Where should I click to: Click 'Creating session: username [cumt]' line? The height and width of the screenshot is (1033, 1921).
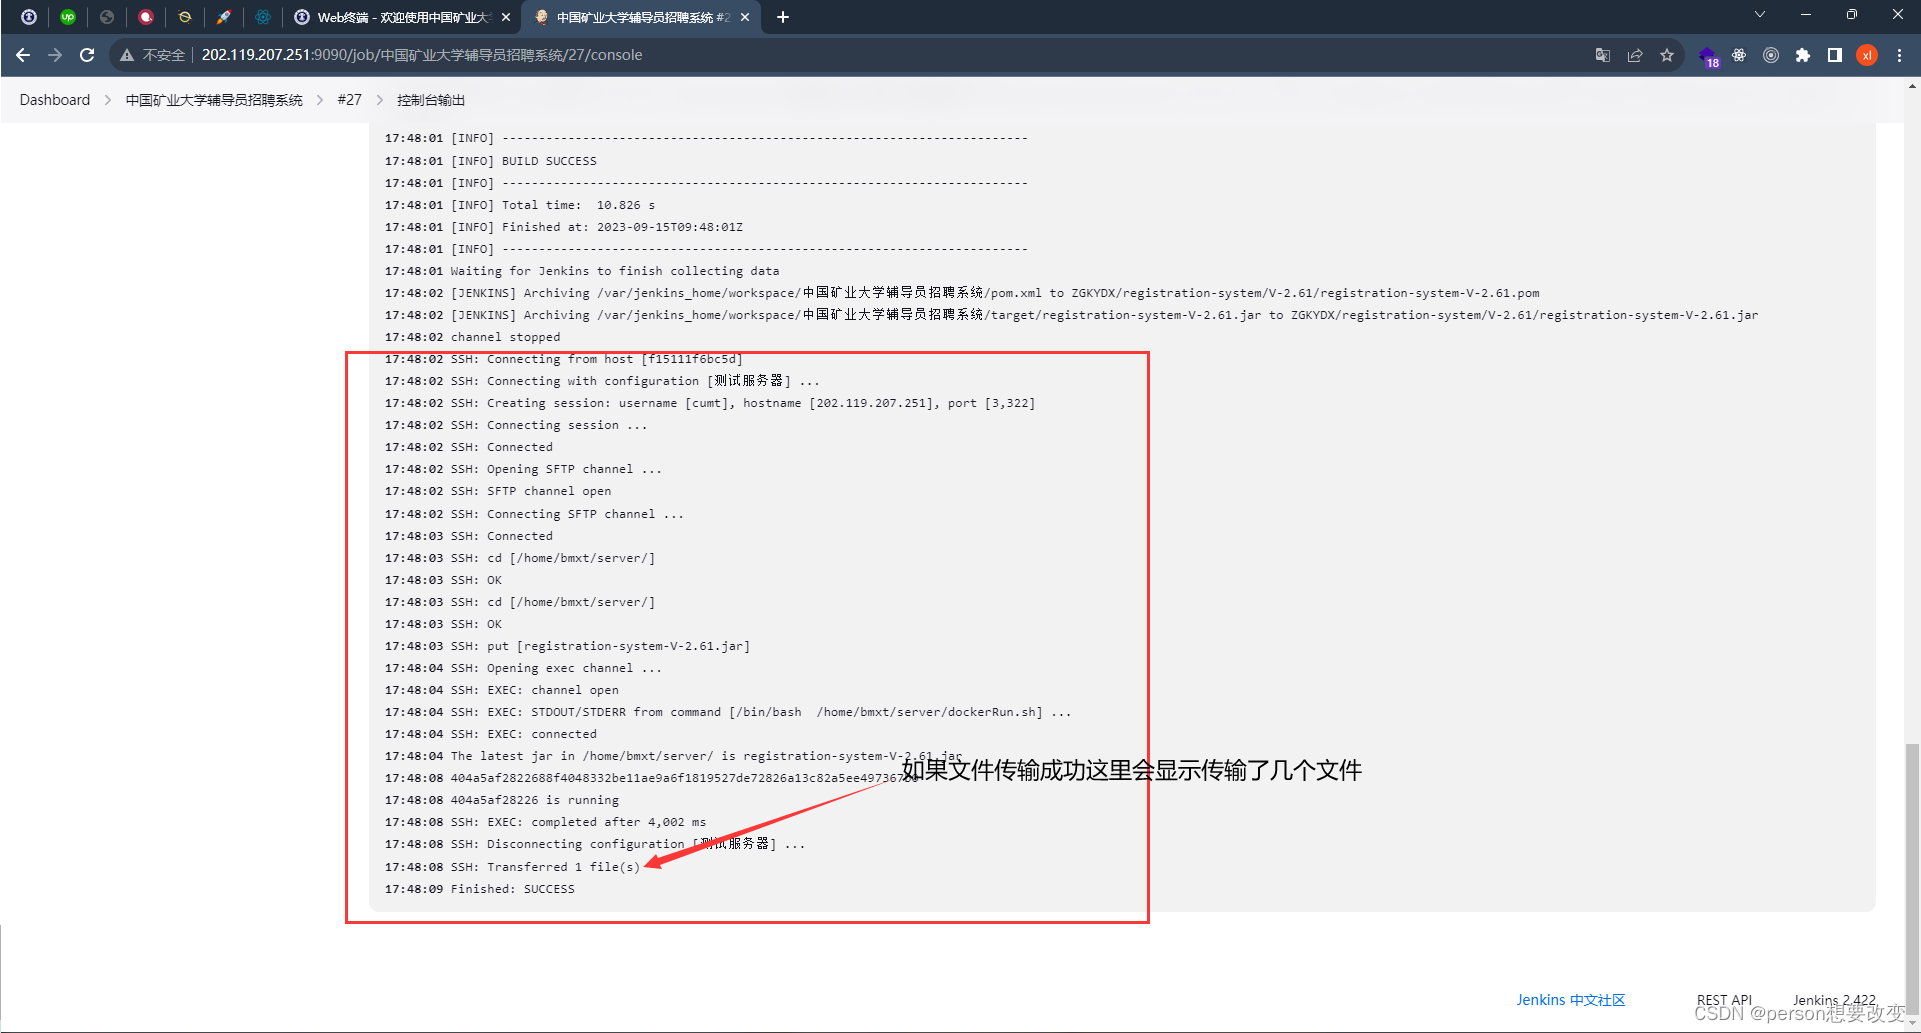710,403
